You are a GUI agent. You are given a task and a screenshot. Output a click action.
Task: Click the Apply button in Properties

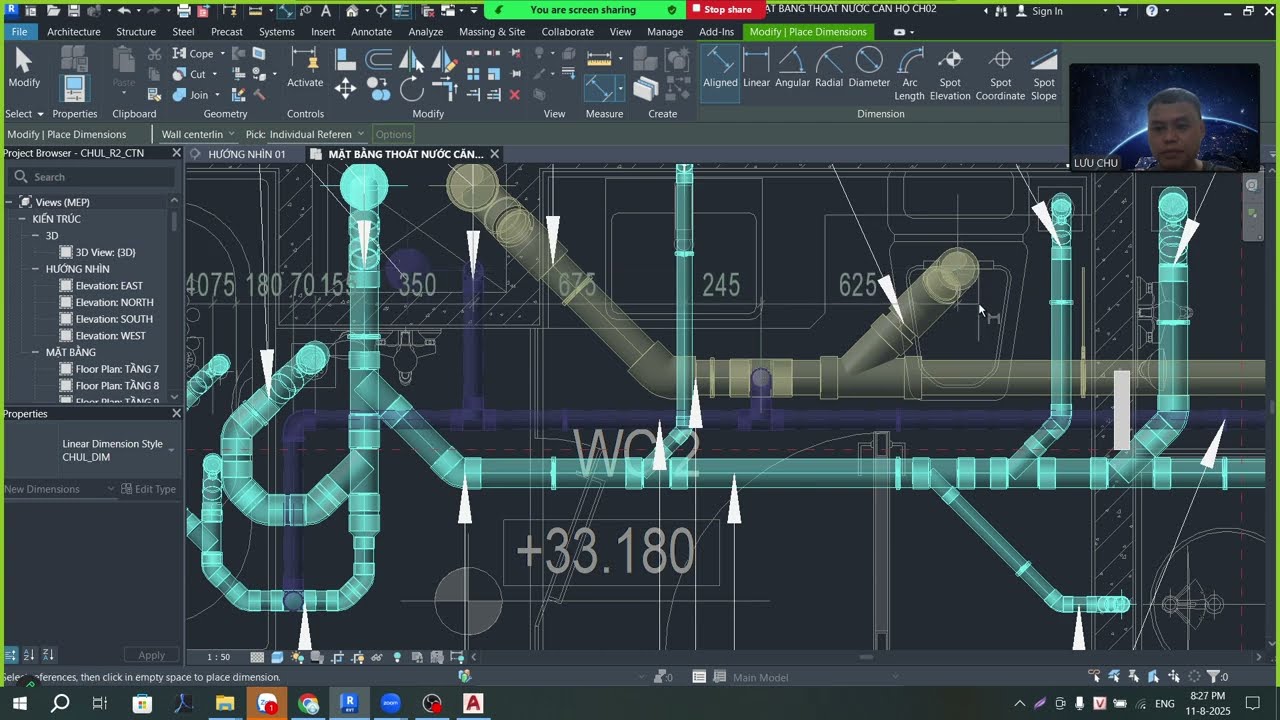pos(152,655)
